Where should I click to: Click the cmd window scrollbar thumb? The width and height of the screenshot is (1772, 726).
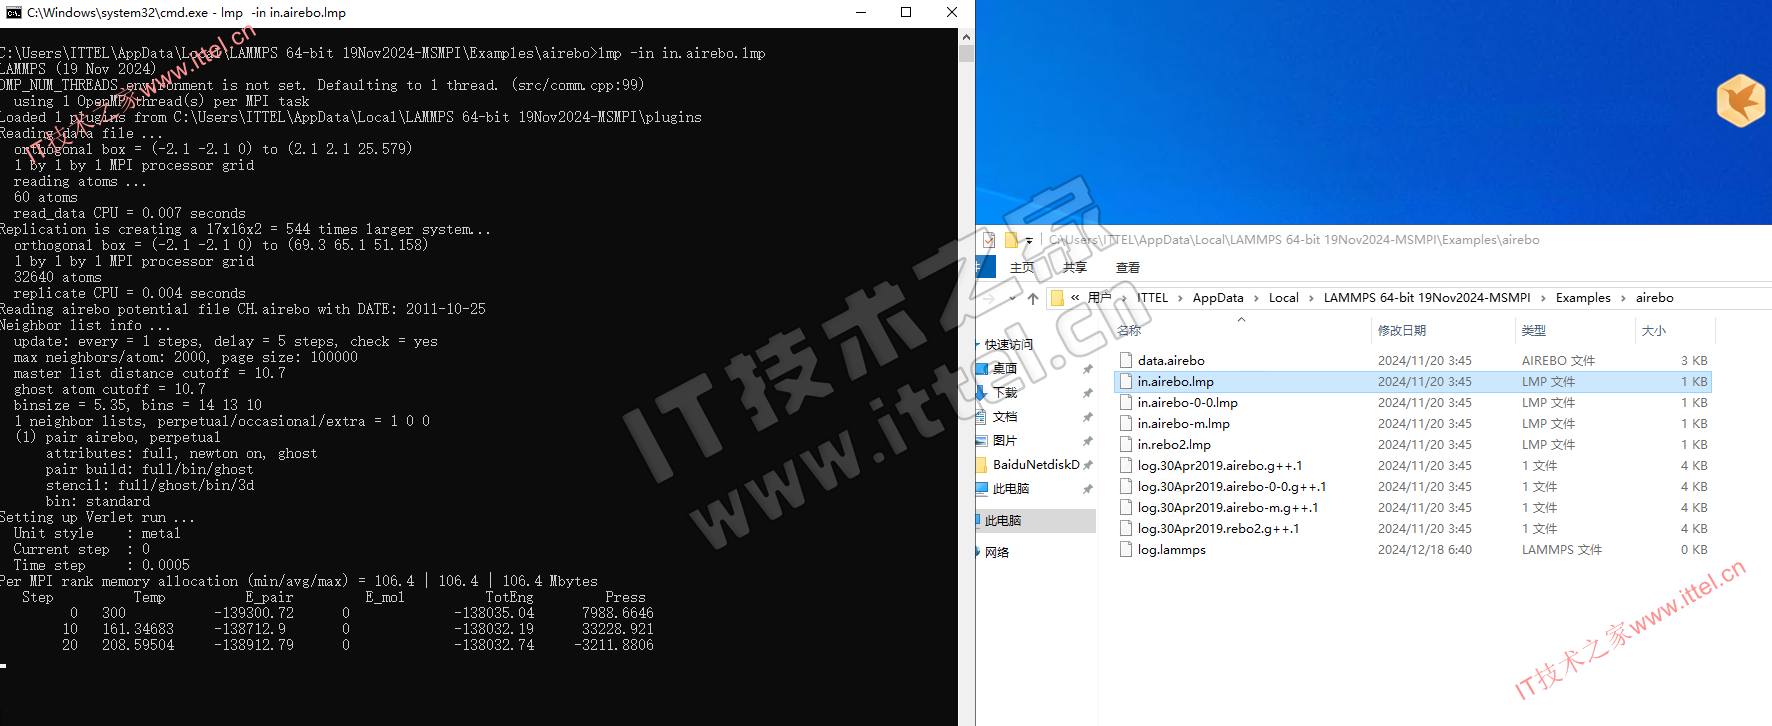pos(966,54)
